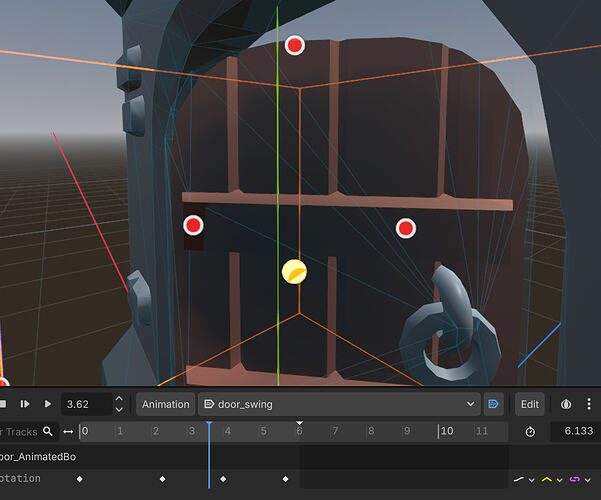601x500 pixels.
Task: Click the left red gizmo handle
Action: 193,225
